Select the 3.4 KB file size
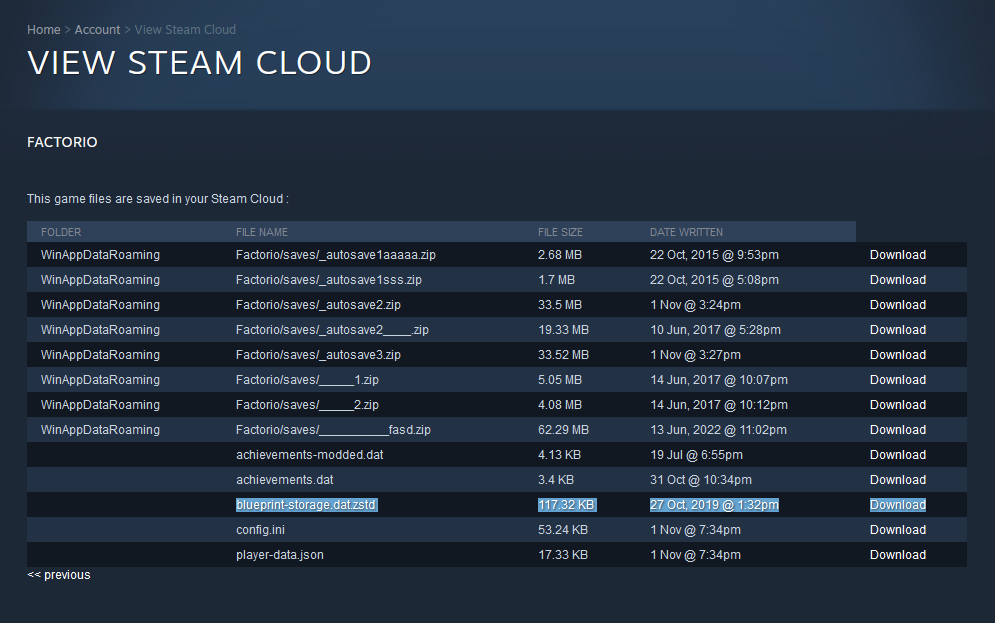The height and width of the screenshot is (623, 995). [556, 480]
